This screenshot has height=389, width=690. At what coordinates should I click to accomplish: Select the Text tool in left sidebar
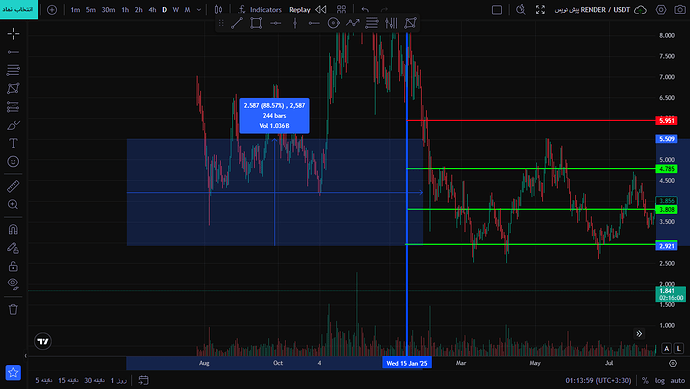(13, 143)
